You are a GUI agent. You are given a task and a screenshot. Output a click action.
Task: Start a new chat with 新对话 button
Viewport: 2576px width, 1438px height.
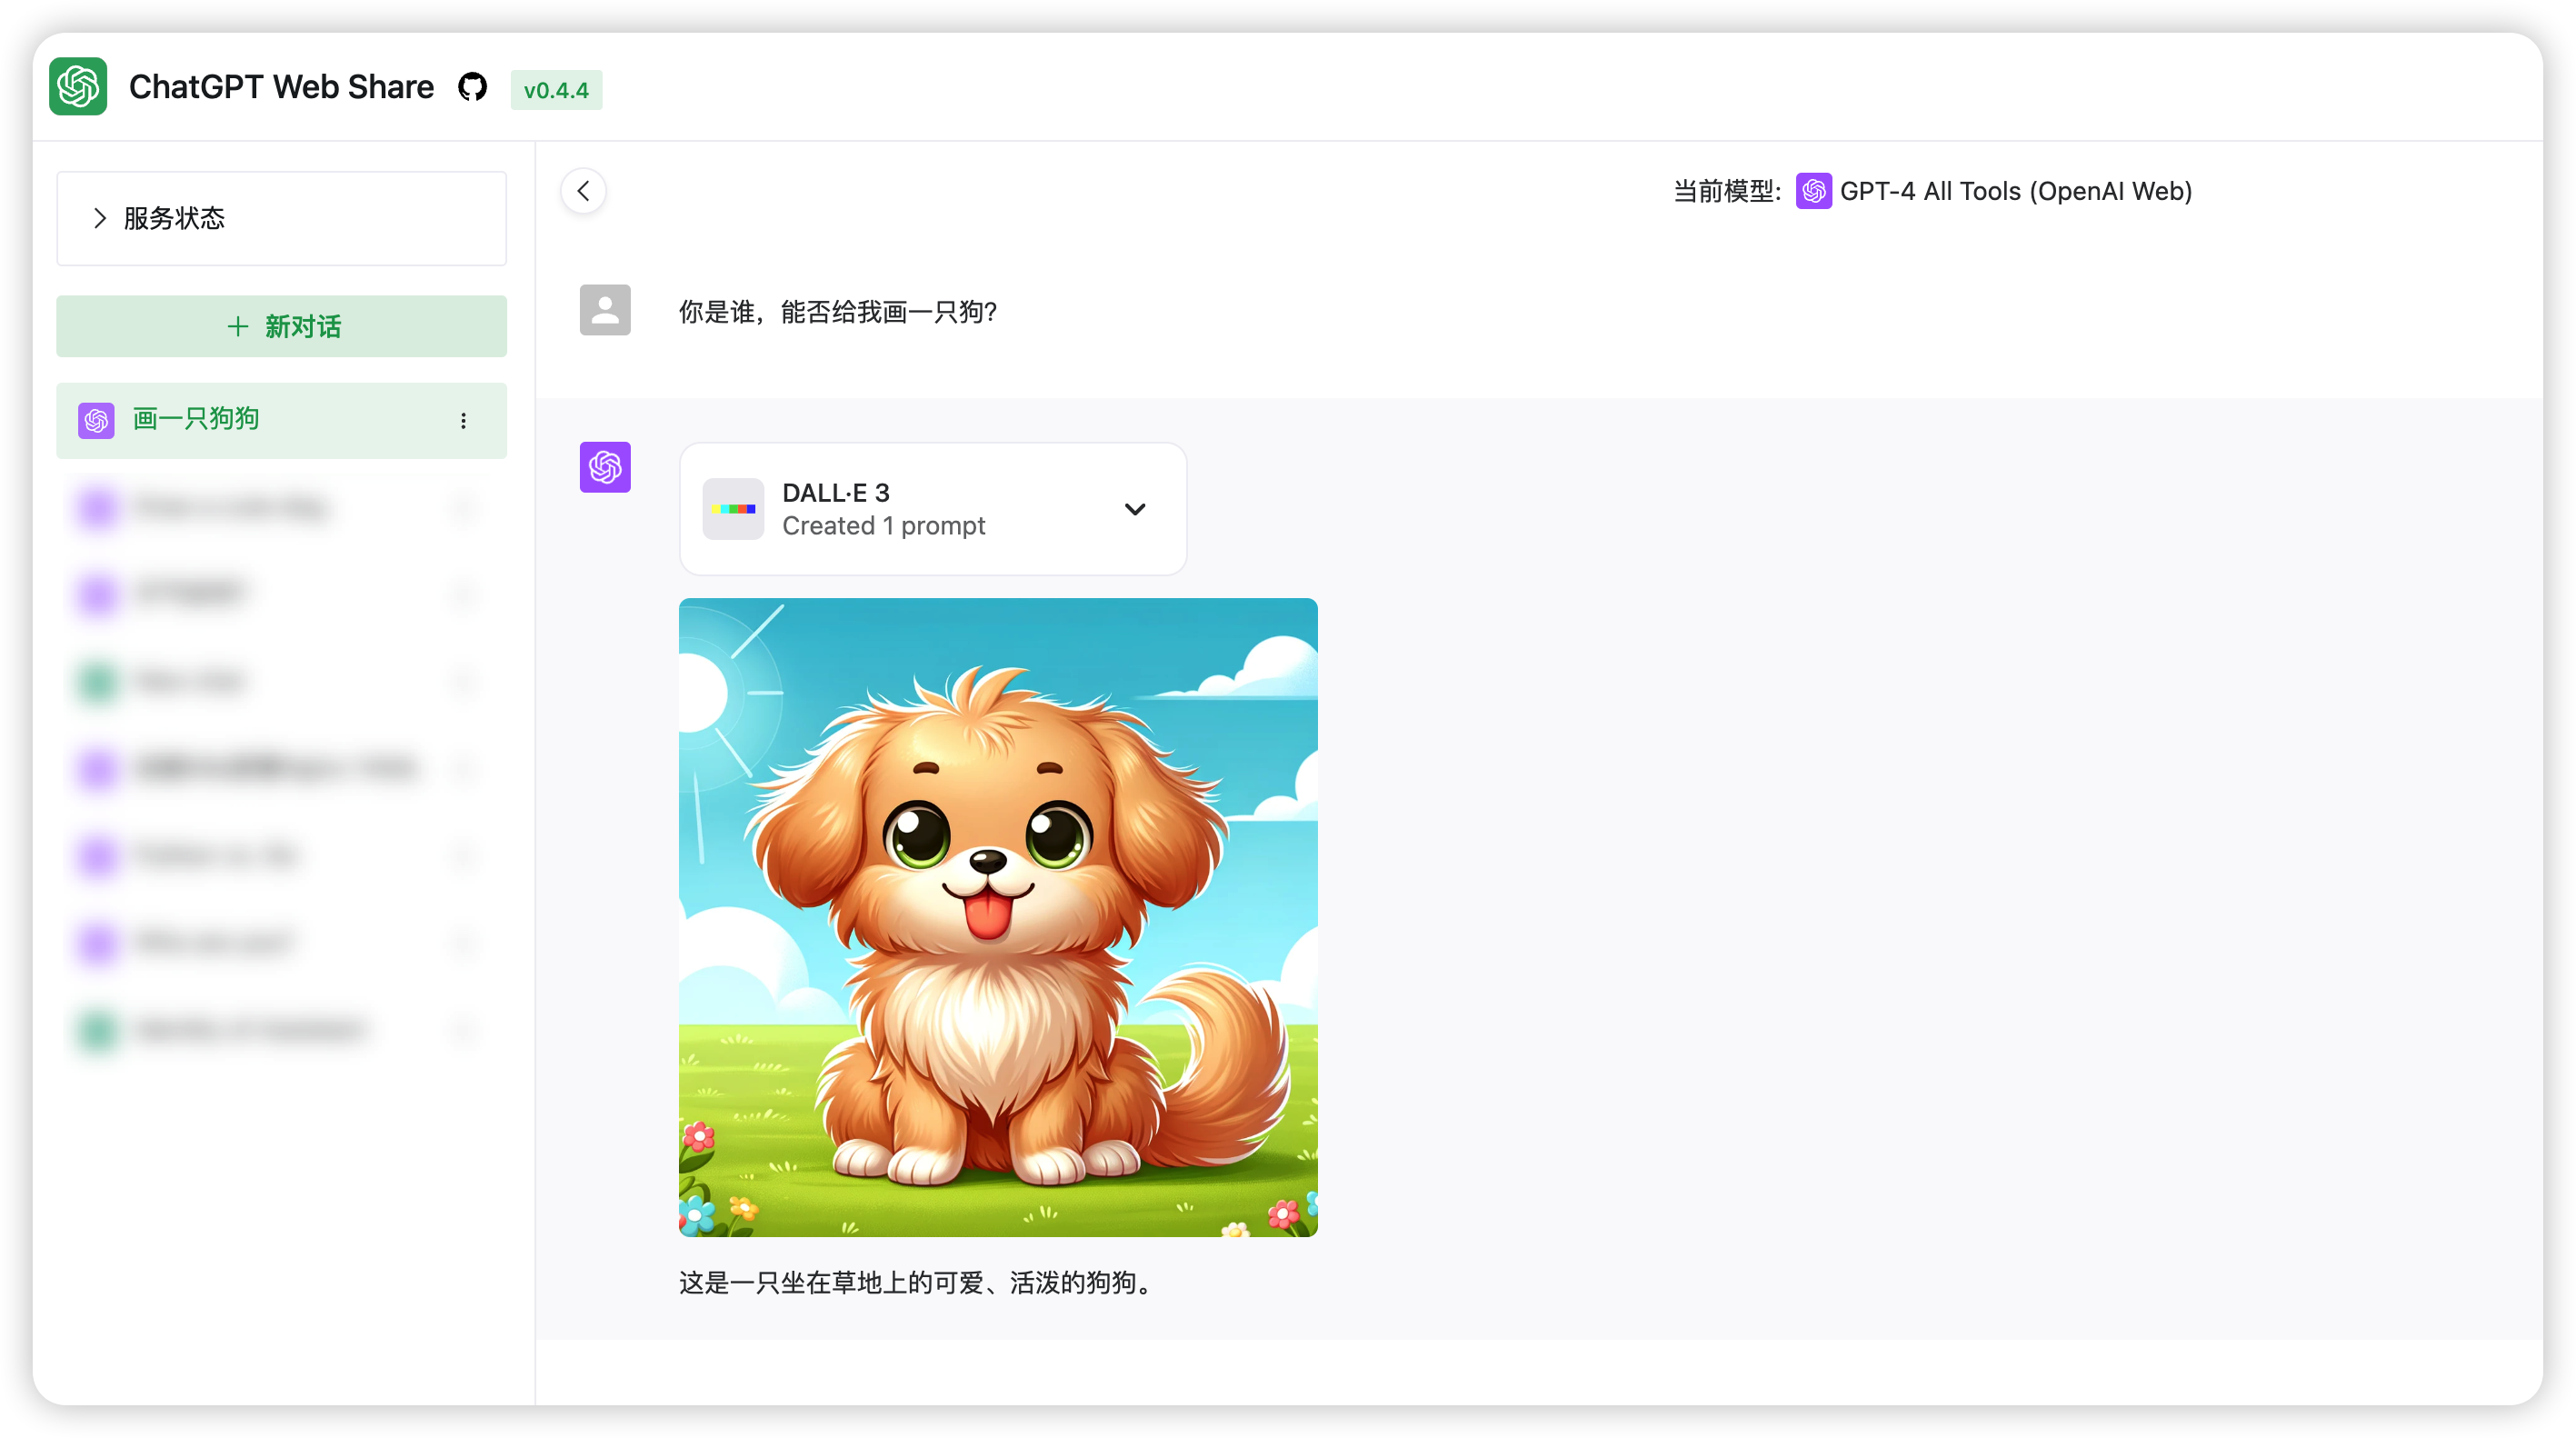(282, 326)
